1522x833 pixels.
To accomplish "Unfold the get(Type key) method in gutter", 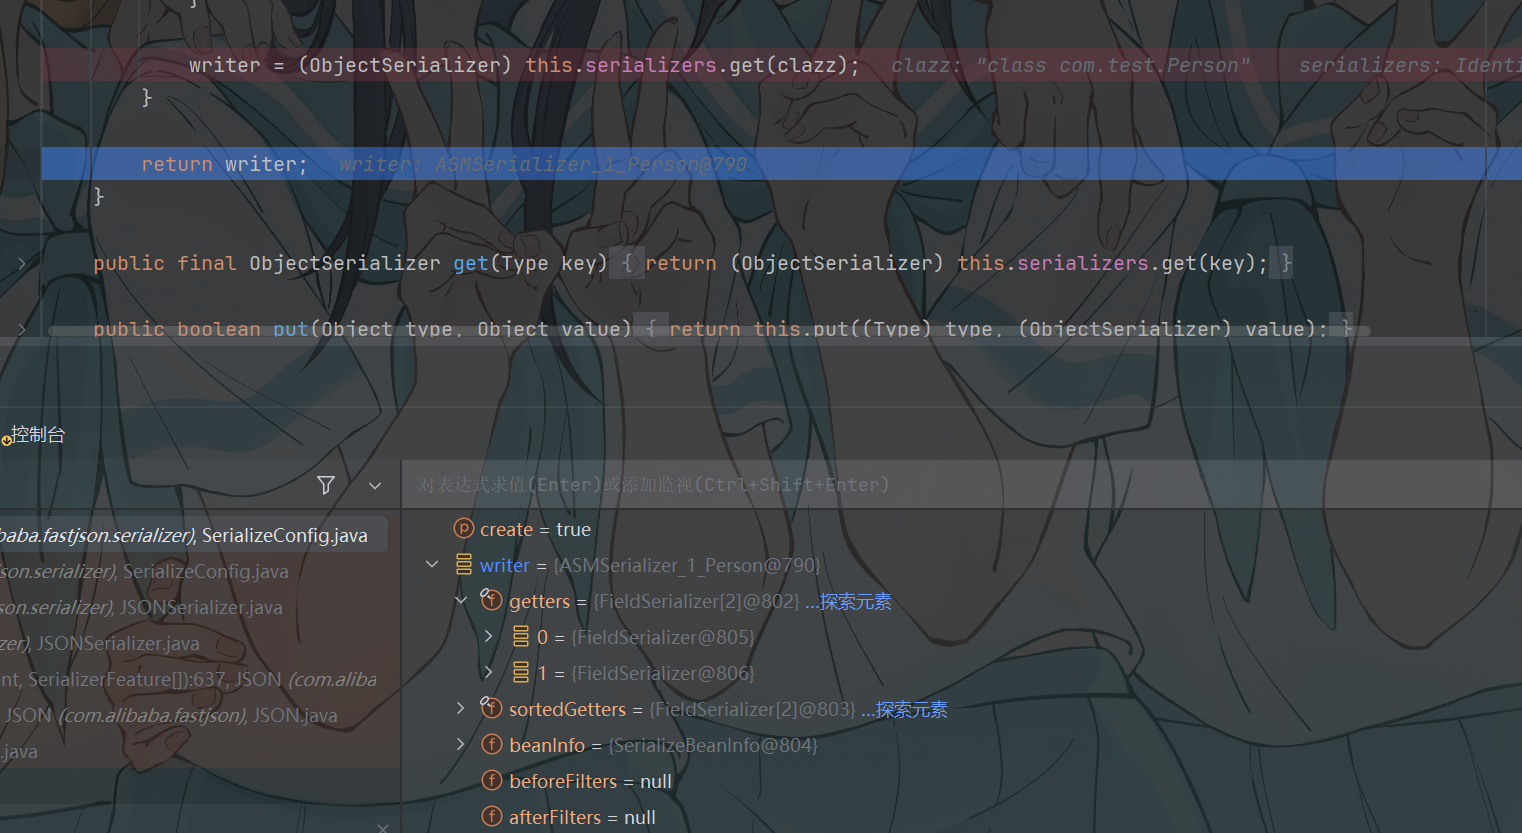I will coord(22,263).
